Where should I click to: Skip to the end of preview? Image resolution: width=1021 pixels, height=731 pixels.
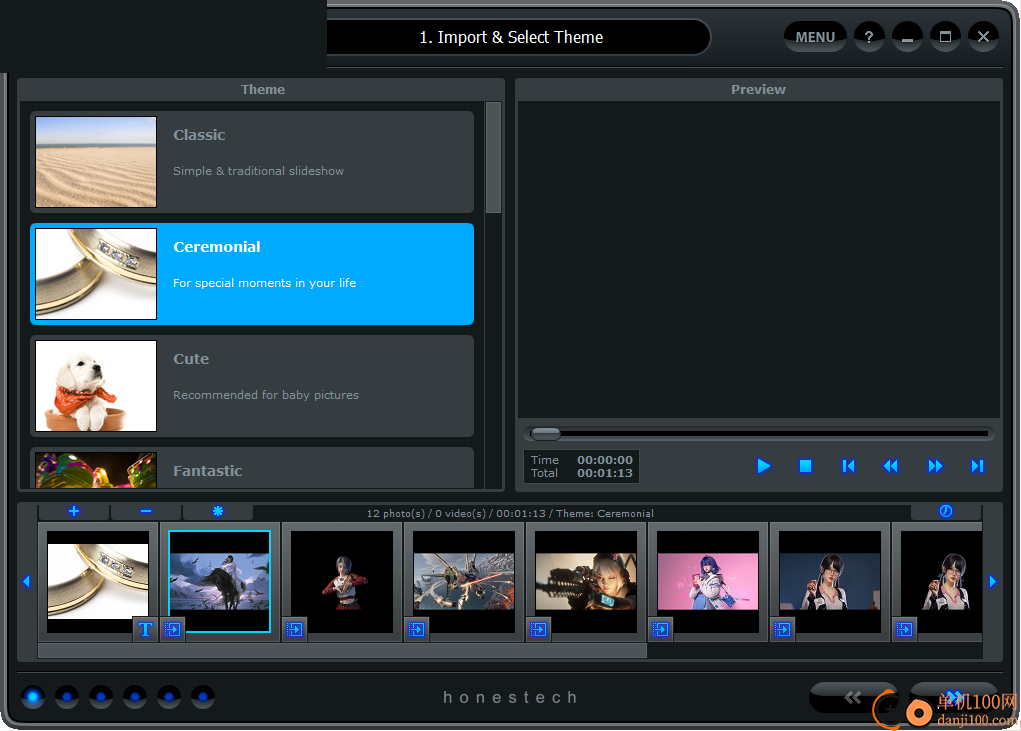(x=977, y=466)
